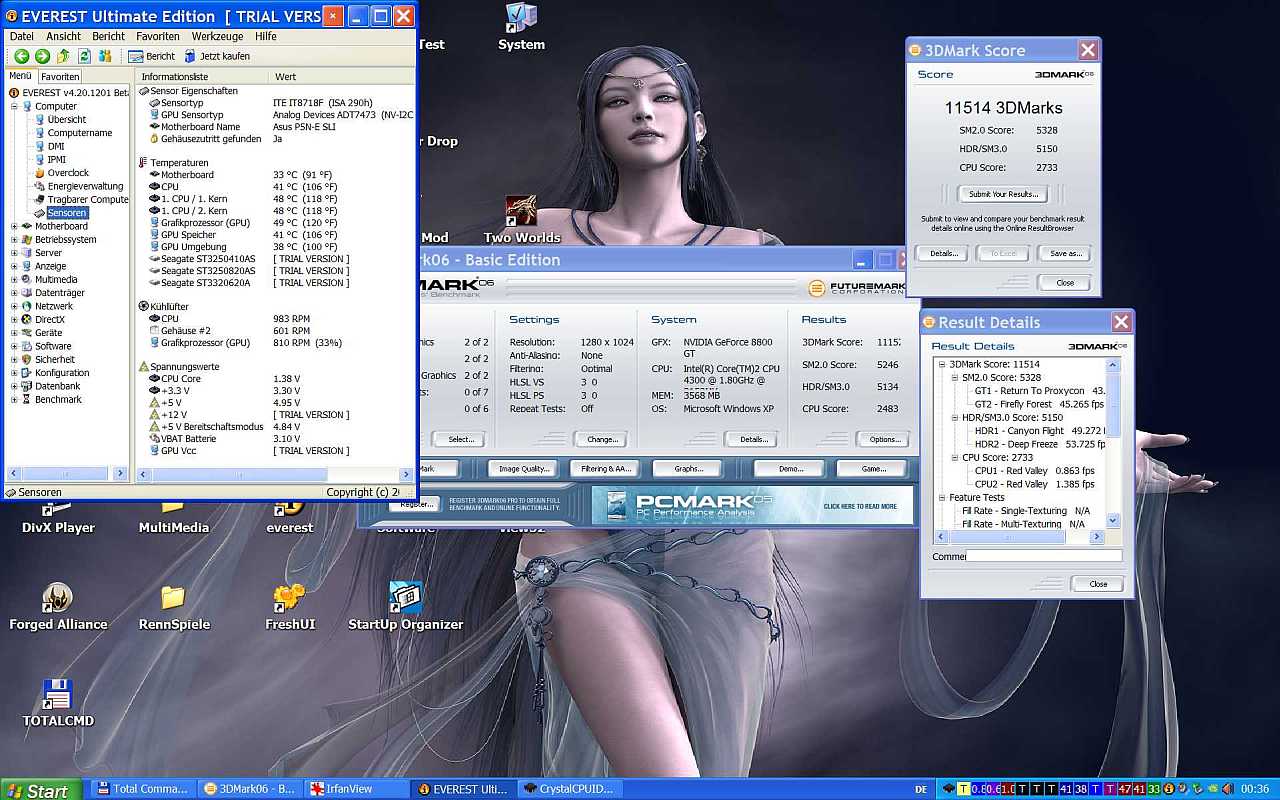Expand the Anzeige tree node
Screen dimensions: 1280x800
pos(14,266)
